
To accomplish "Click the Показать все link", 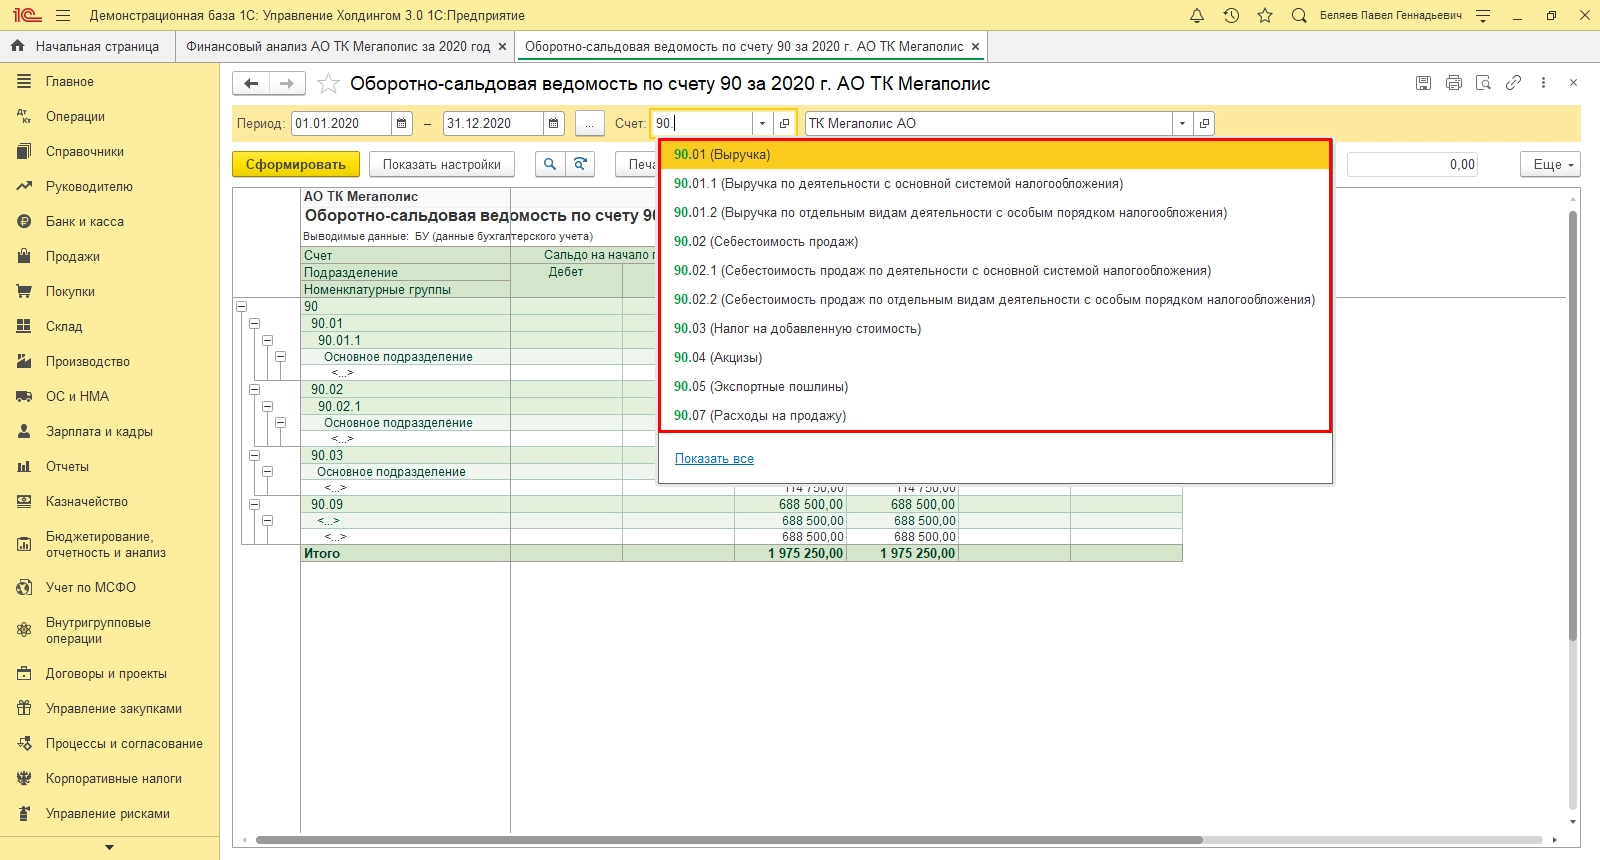I will pos(714,459).
